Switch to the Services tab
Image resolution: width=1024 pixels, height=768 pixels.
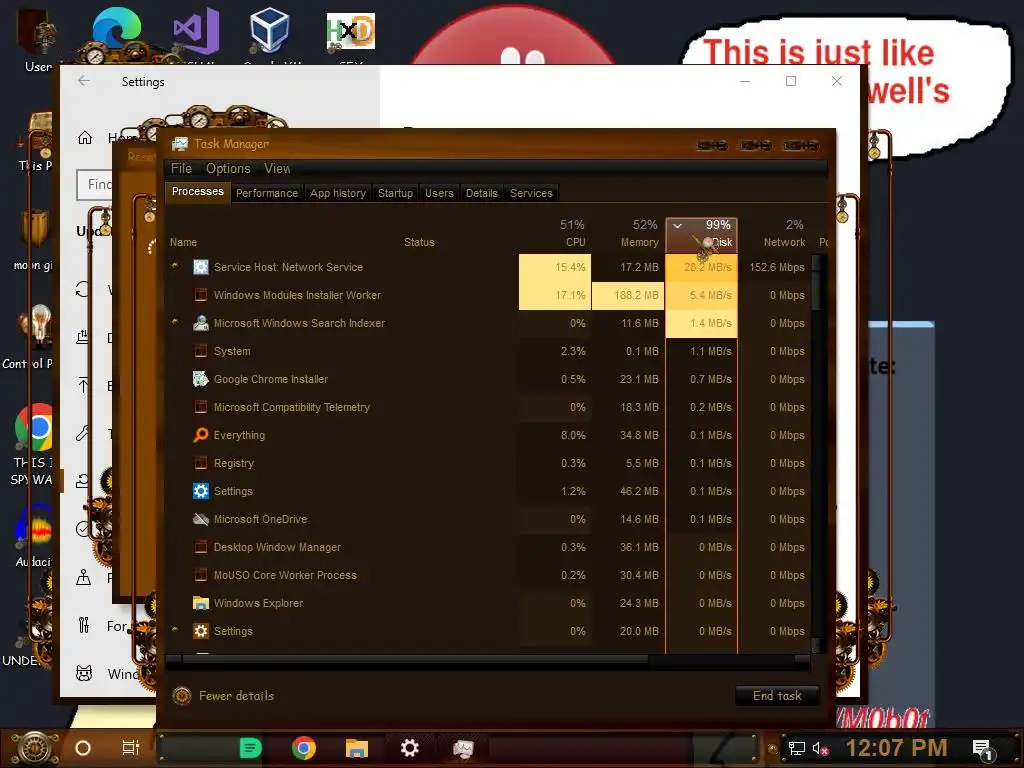point(531,193)
